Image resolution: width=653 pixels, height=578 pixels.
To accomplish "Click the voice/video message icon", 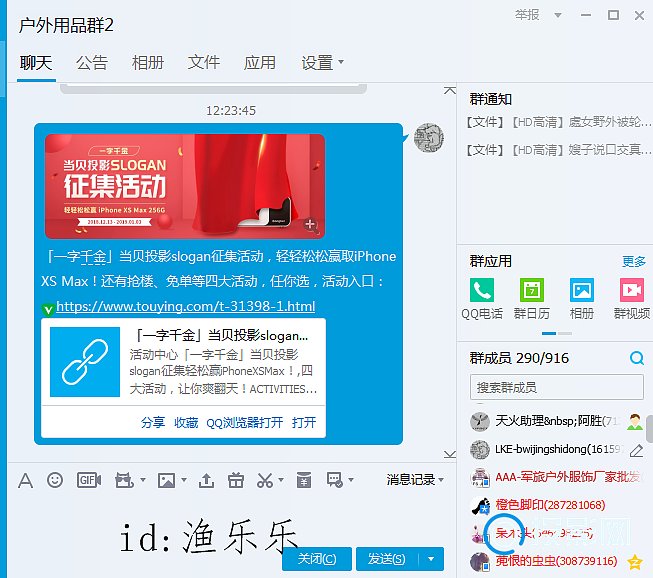I will (124, 480).
